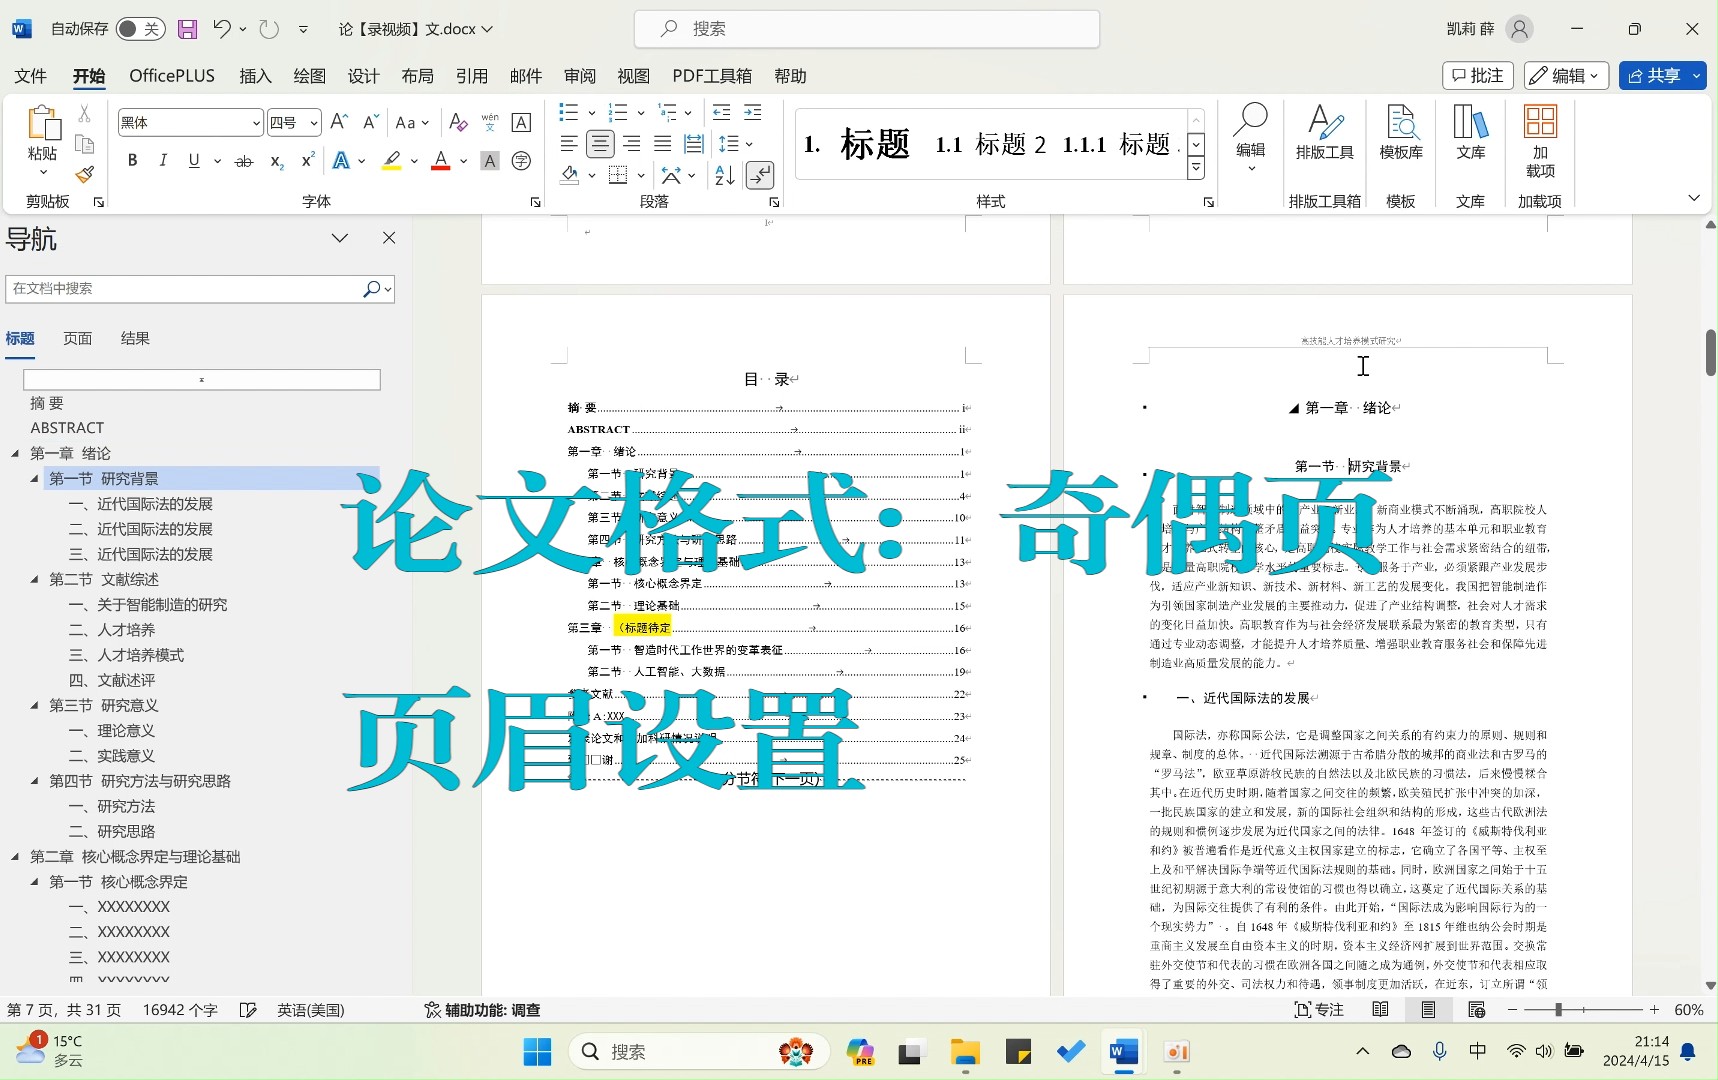Activate the Format Painter (格式刷) tool
Viewport: 1718px width, 1080px height.
tap(84, 174)
